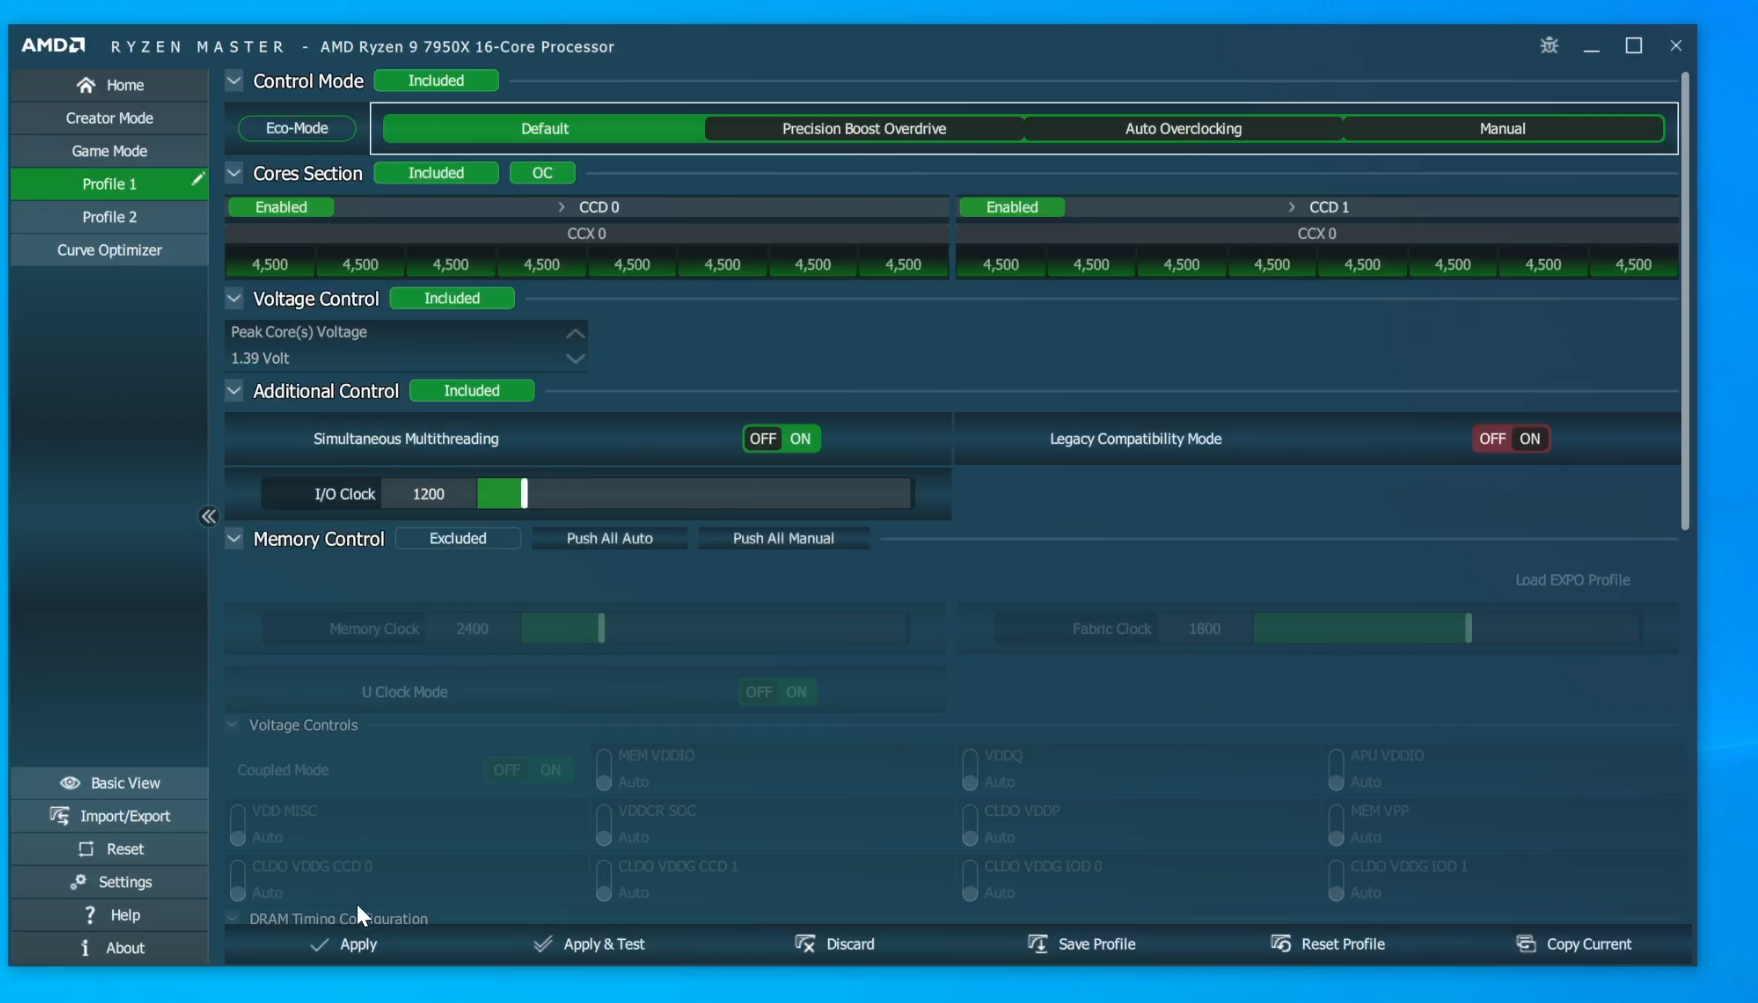Image resolution: width=1758 pixels, height=1003 pixels.
Task: Click the Apply checkmark icon
Action: click(320, 944)
